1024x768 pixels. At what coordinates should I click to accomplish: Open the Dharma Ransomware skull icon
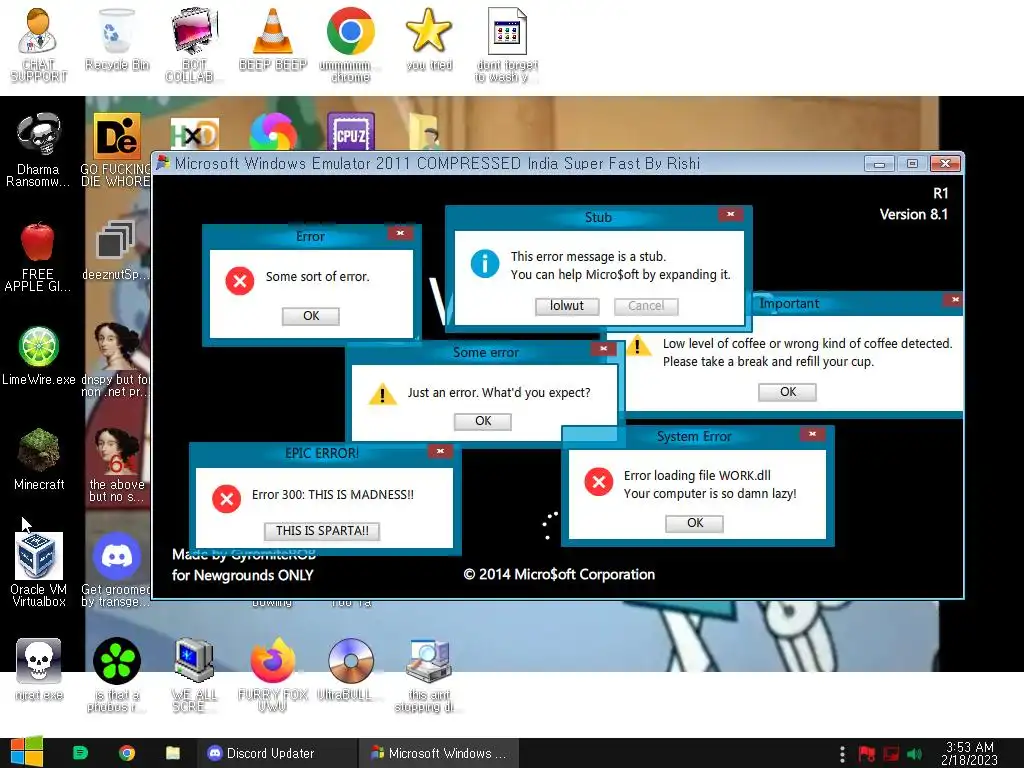click(x=38, y=149)
